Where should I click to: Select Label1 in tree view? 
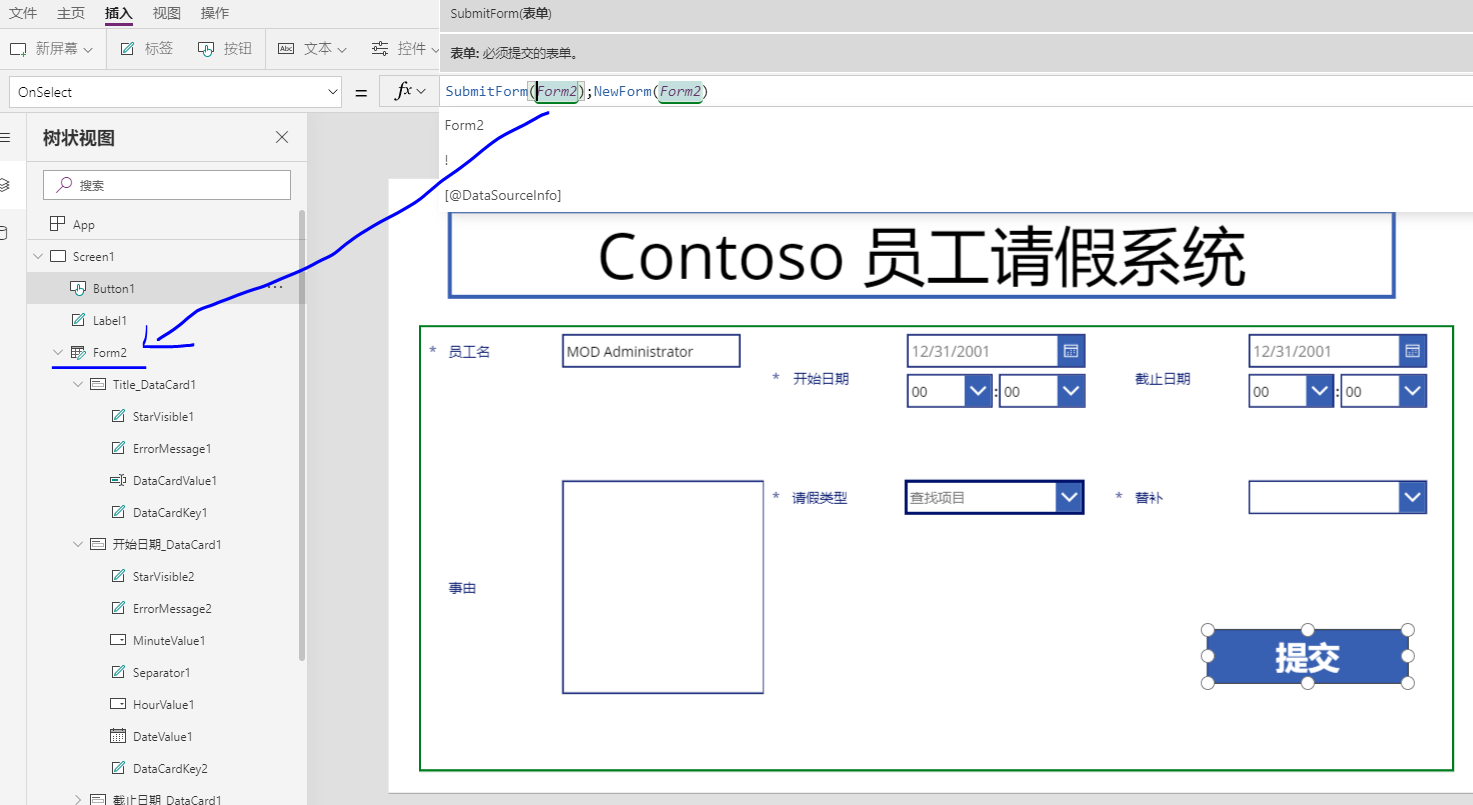[110, 321]
